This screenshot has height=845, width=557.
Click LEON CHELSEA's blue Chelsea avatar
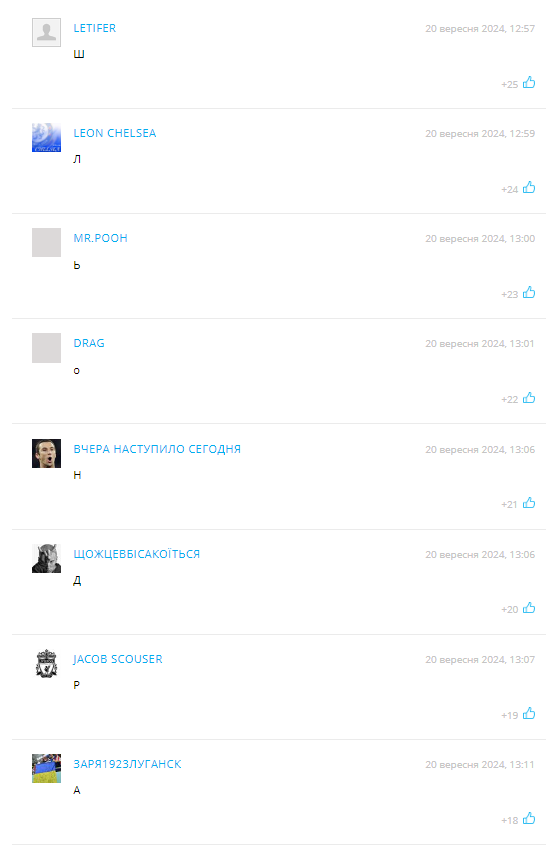click(x=46, y=137)
